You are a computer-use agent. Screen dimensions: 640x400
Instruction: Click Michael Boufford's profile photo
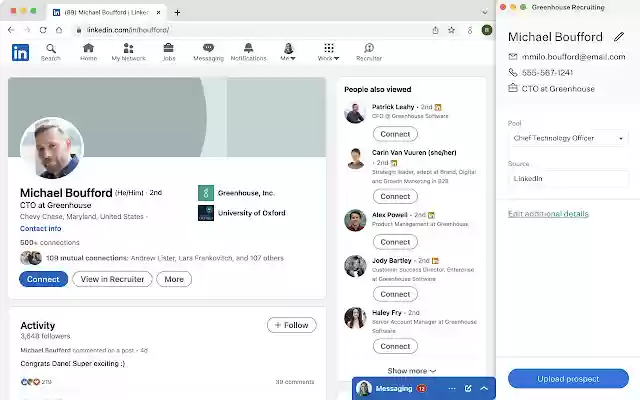coord(52,148)
